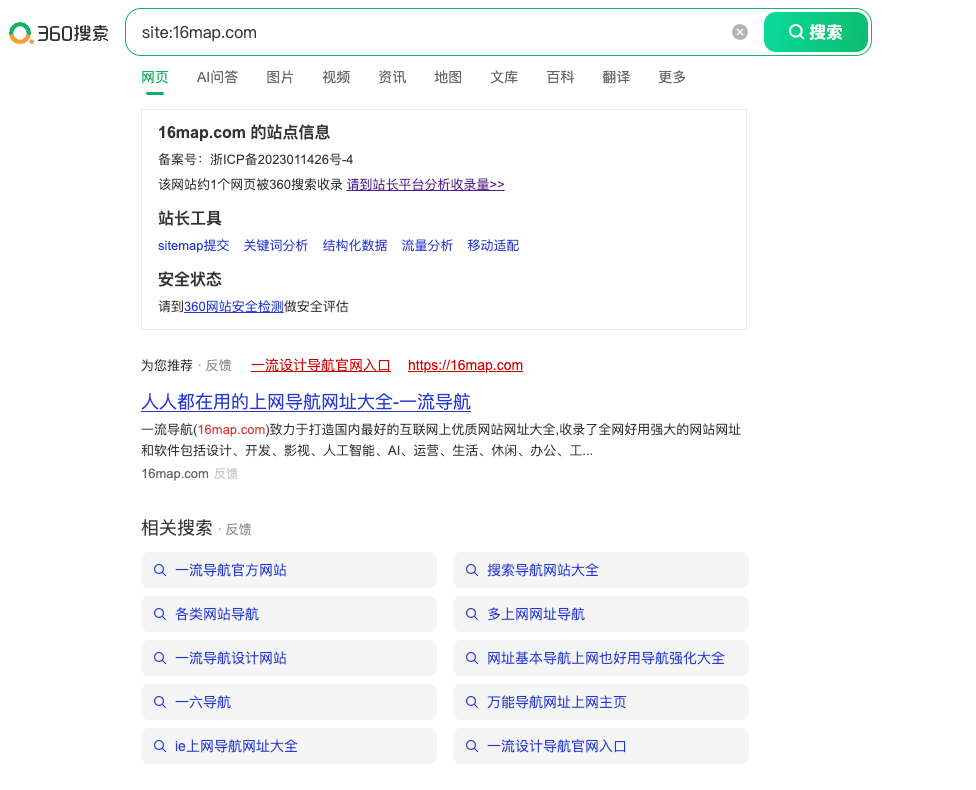Screen dimensions: 976x790
Task: Click the 16map.com green URL text under result
Action: coord(175,474)
